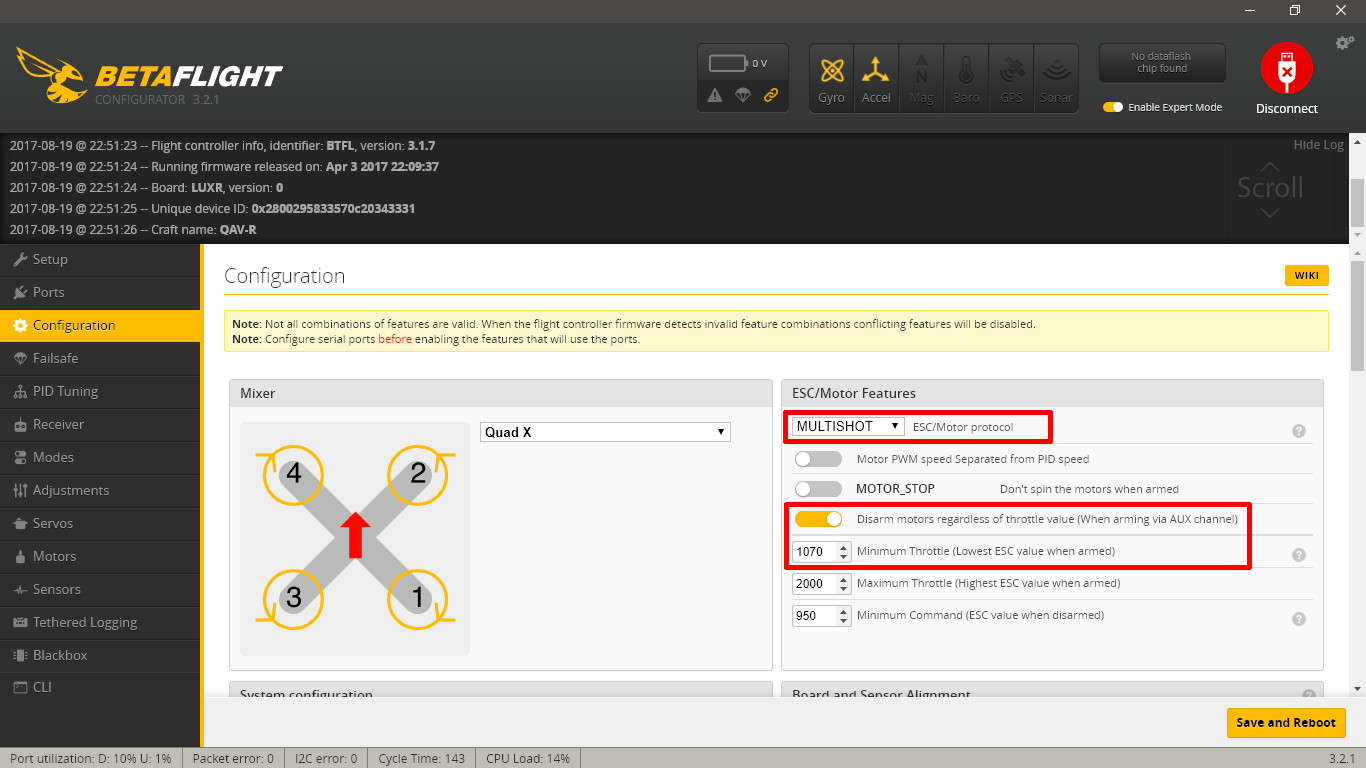1366x768 pixels.
Task: Click the GPS sensor icon
Action: point(1011,79)
